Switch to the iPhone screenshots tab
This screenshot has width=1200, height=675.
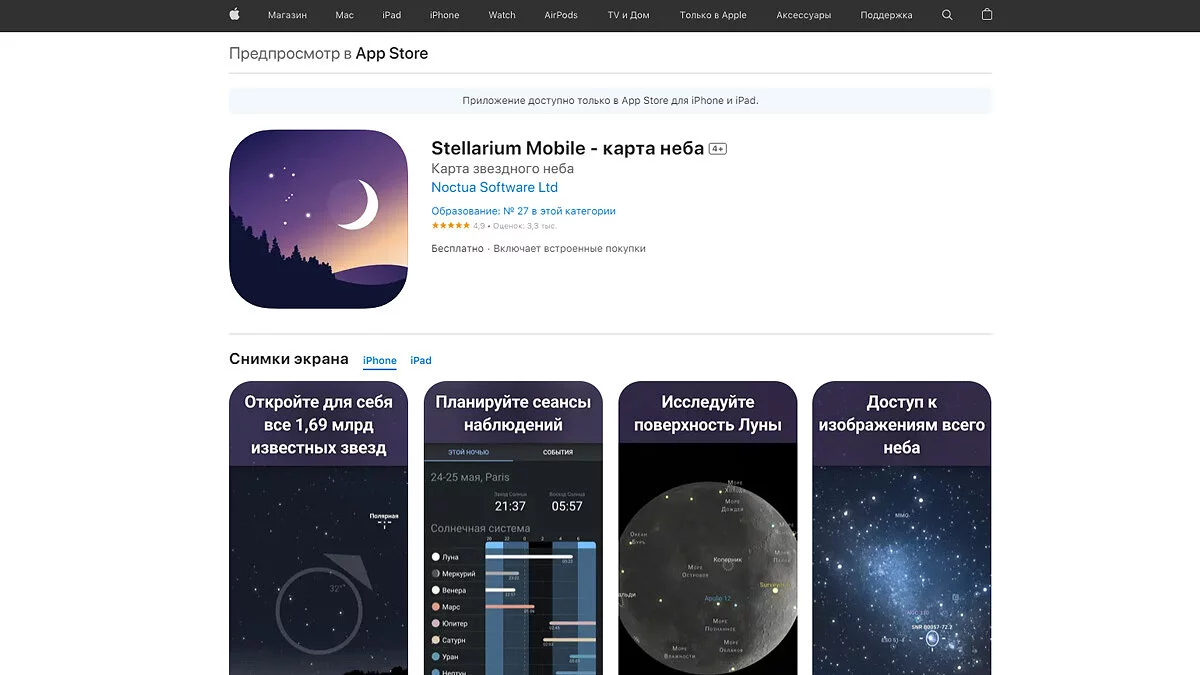380,361
